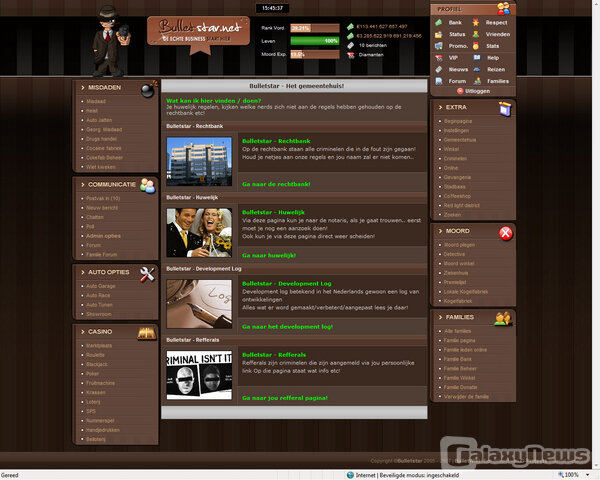Expand the Auto Opties menu arrow
600x480 pixels.
click(x=82, y=272)
